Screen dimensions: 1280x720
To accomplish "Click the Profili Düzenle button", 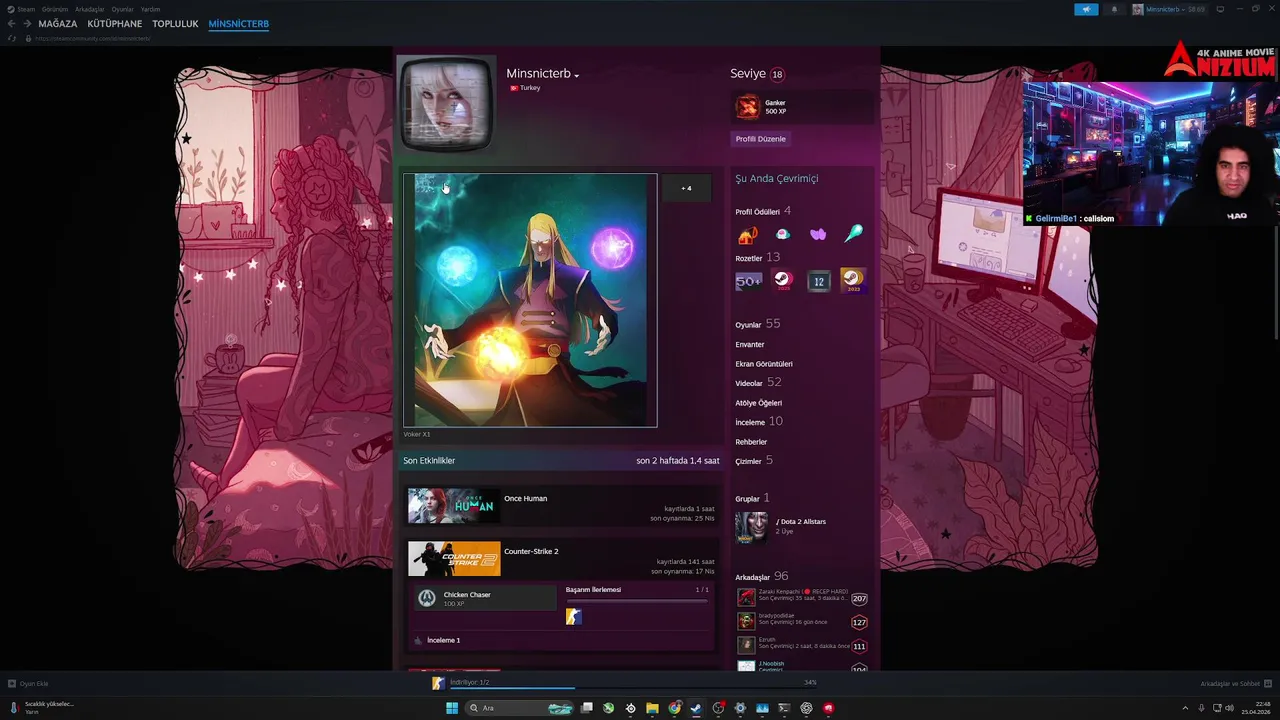I will (761, 139).
